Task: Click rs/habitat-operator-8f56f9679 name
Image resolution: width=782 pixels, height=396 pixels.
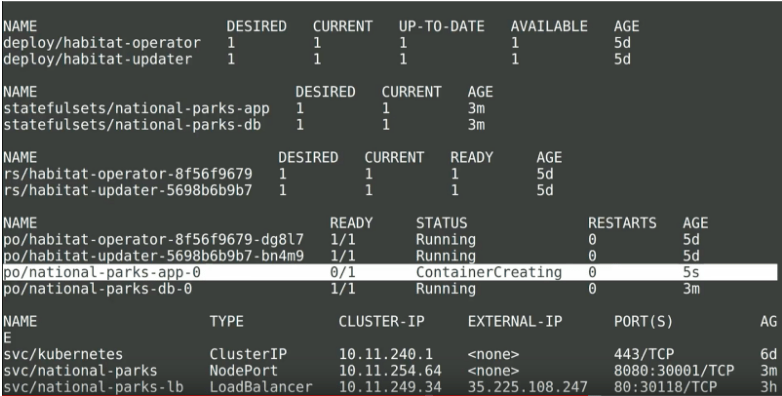Action: tap(128, 174)
